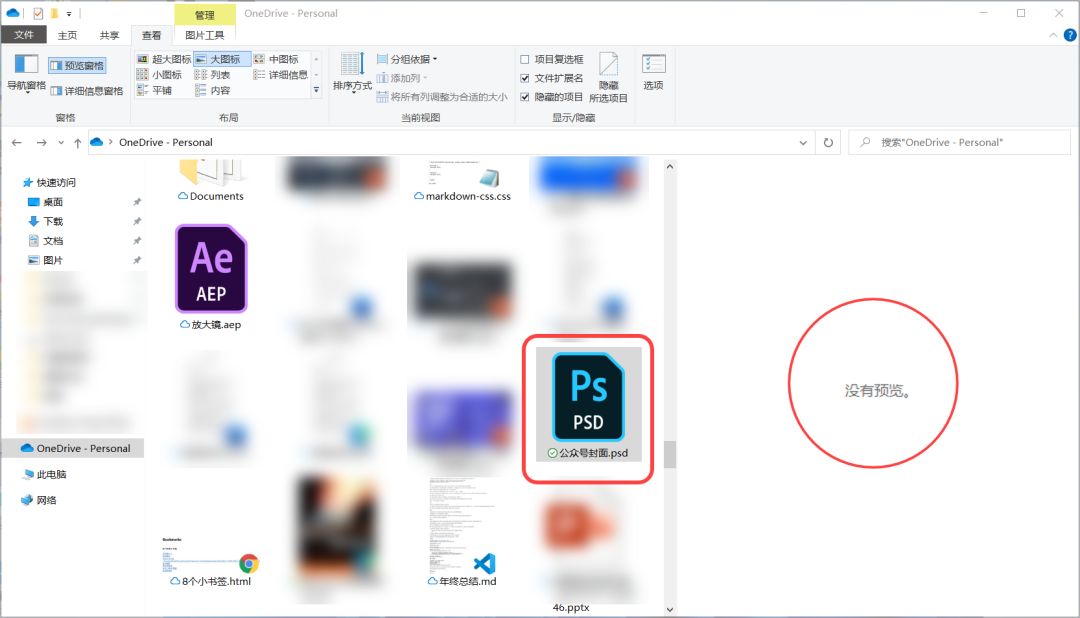Click the new folder icon in title bar
The image size is (1080, 618).
click(54, 13)
